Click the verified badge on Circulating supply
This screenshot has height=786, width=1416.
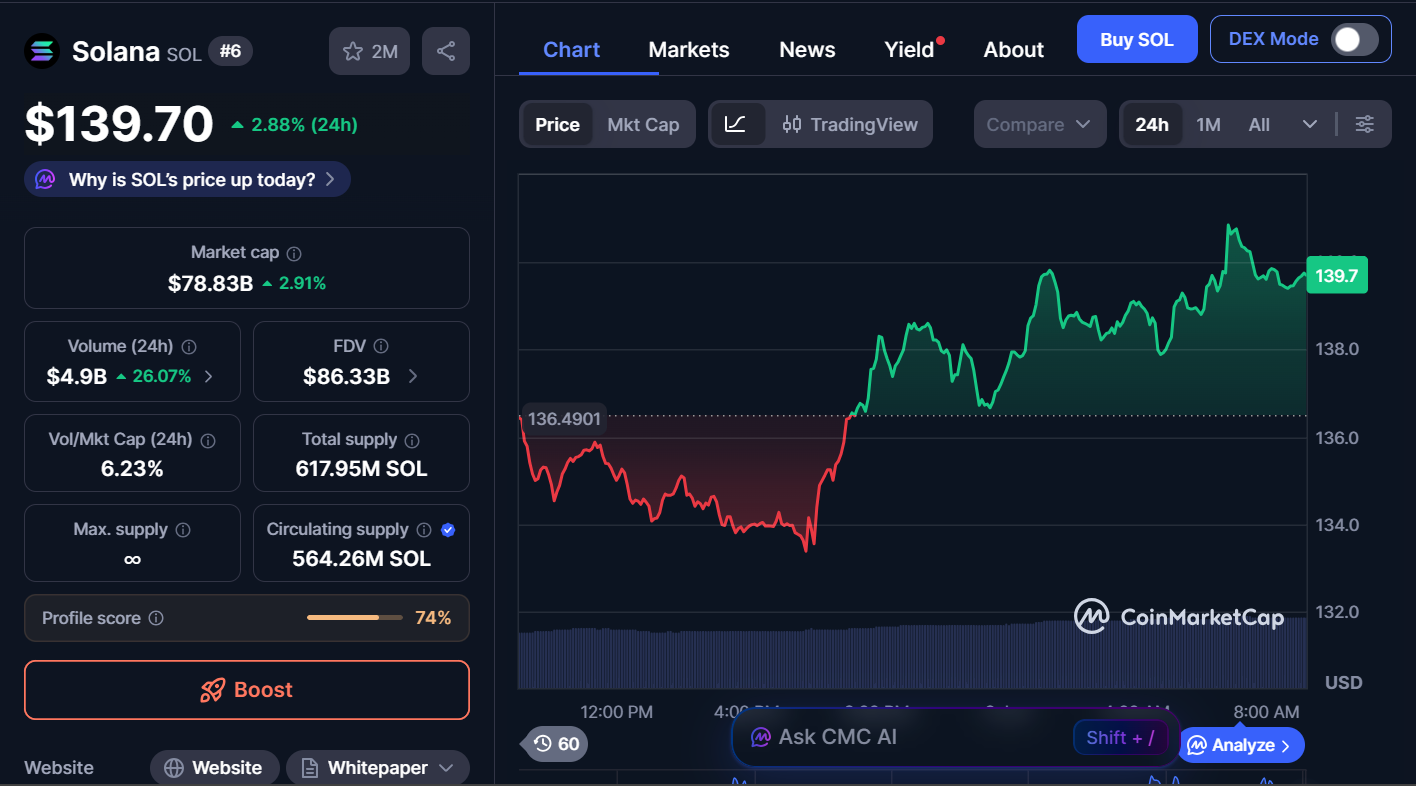point(448,529)
